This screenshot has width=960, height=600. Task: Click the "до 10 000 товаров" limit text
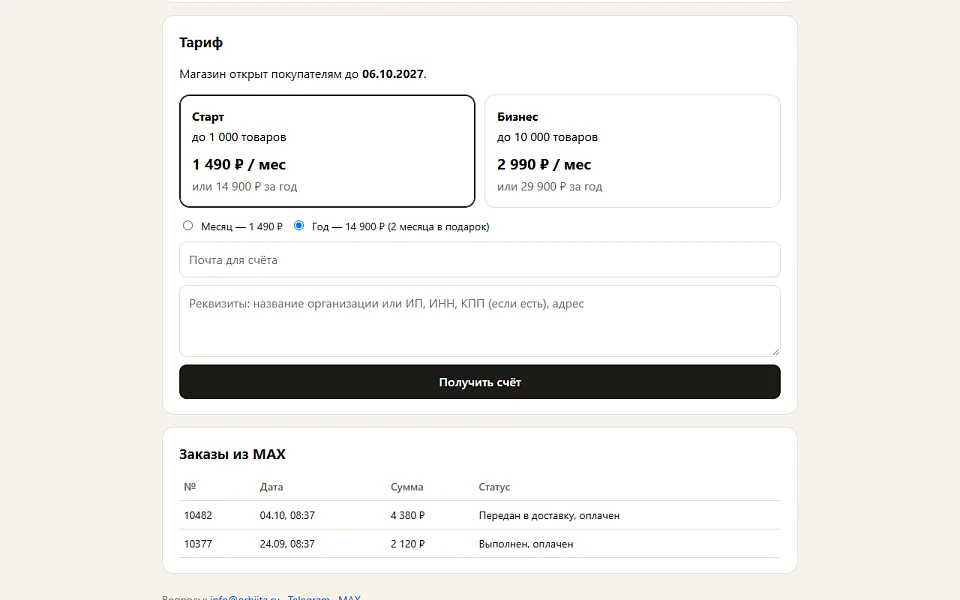[x=547, y=137]
